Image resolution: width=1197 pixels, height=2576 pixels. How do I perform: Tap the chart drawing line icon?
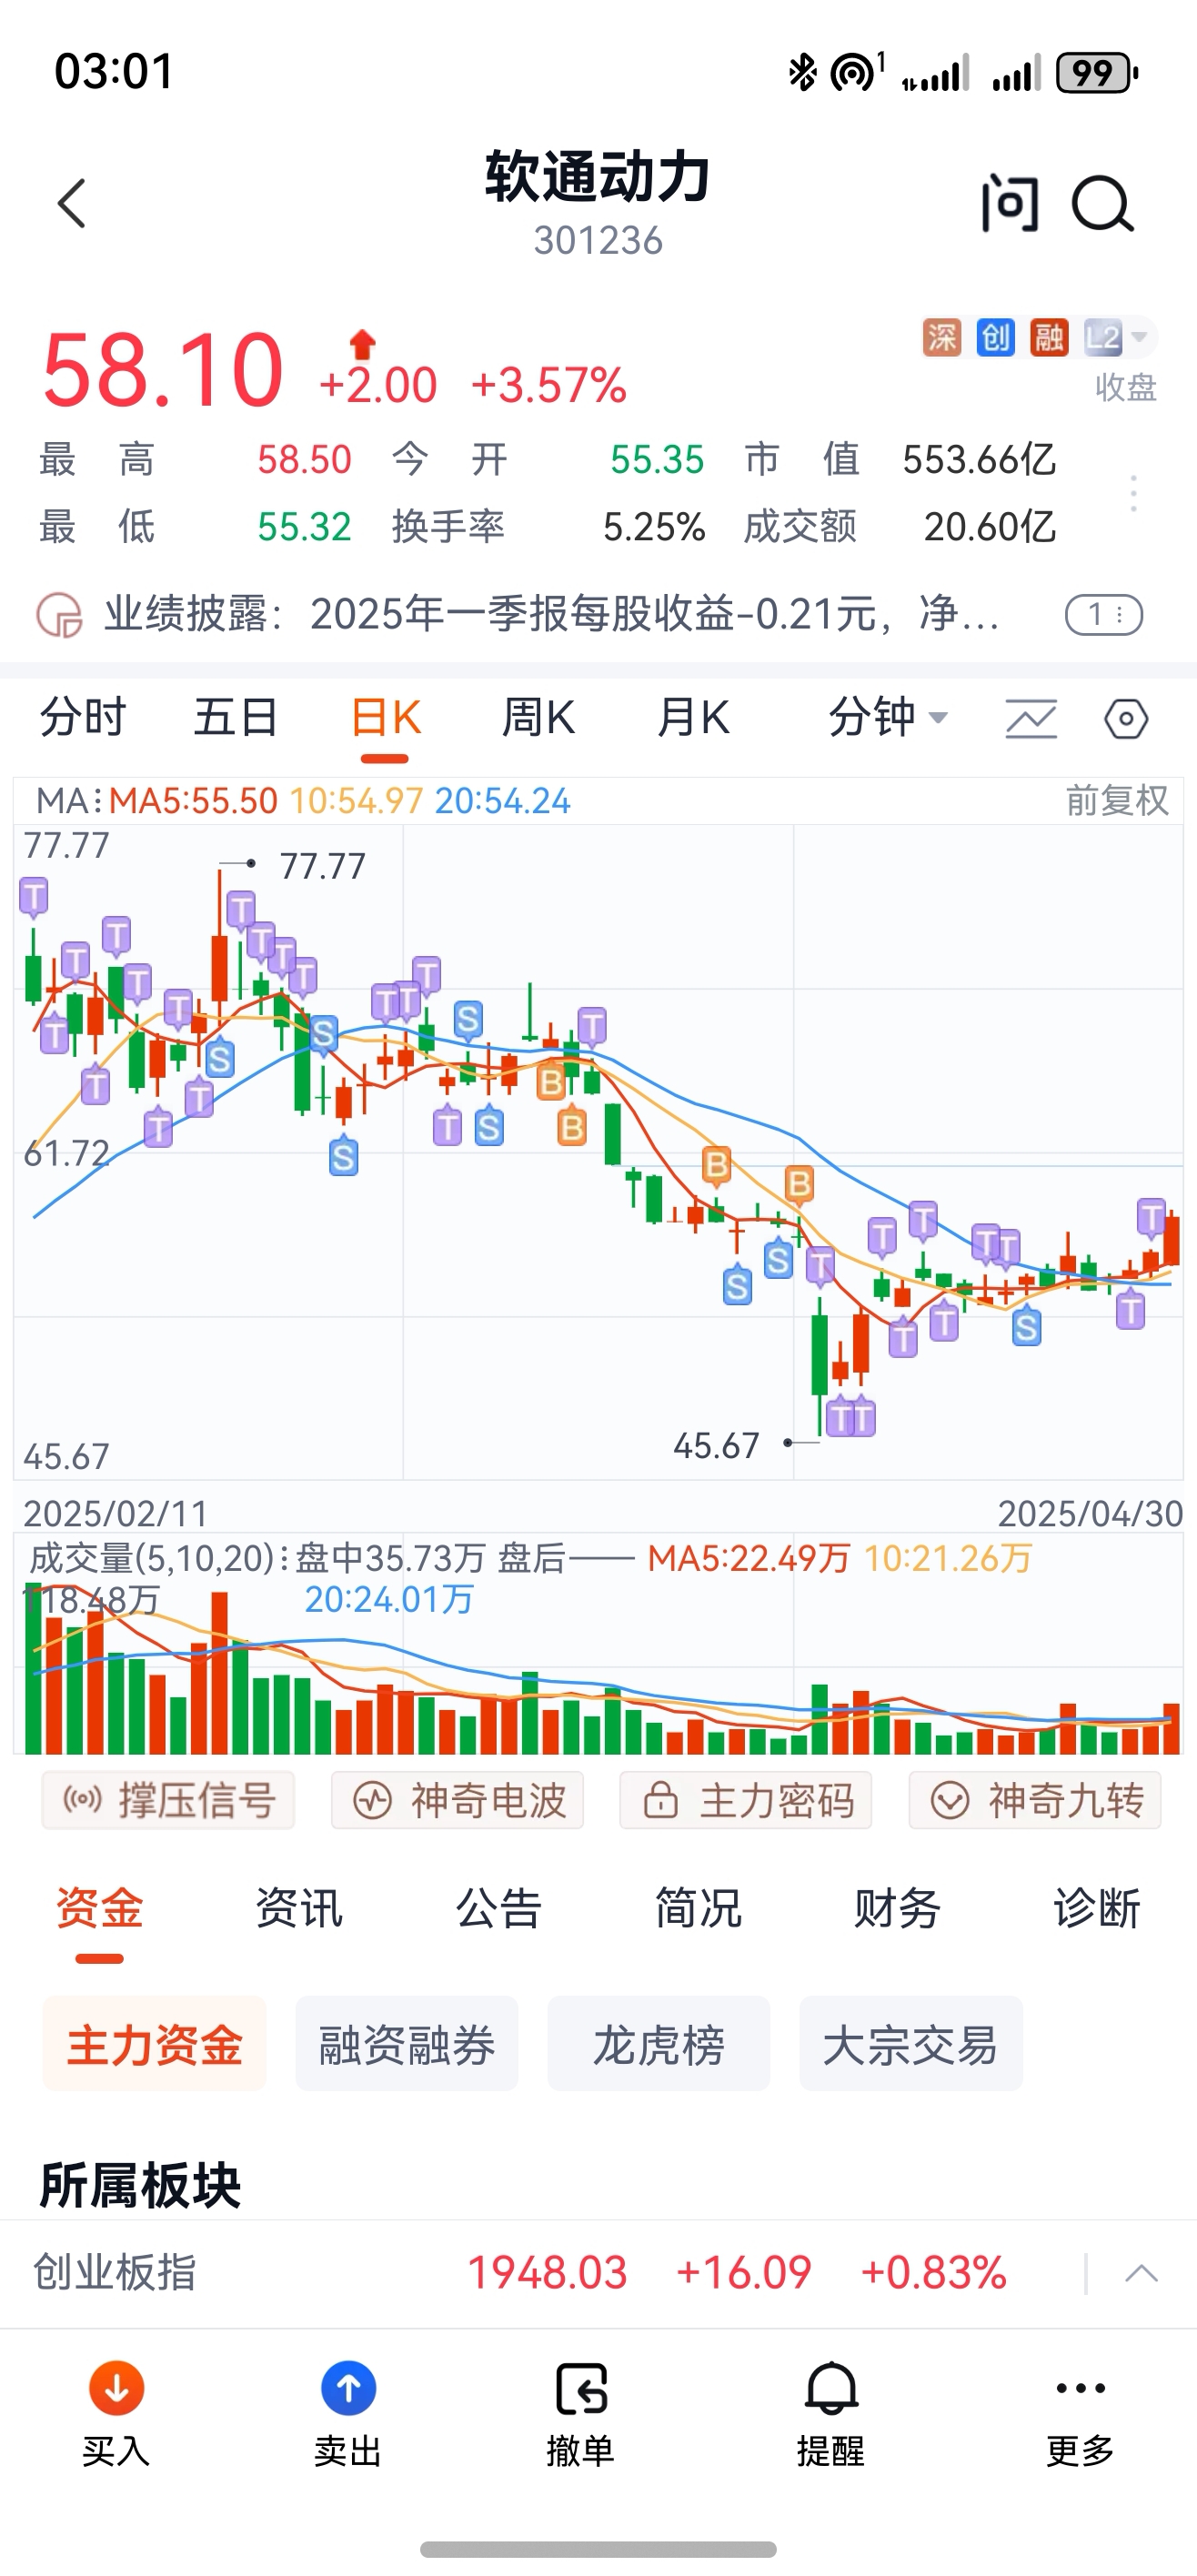1031,719
